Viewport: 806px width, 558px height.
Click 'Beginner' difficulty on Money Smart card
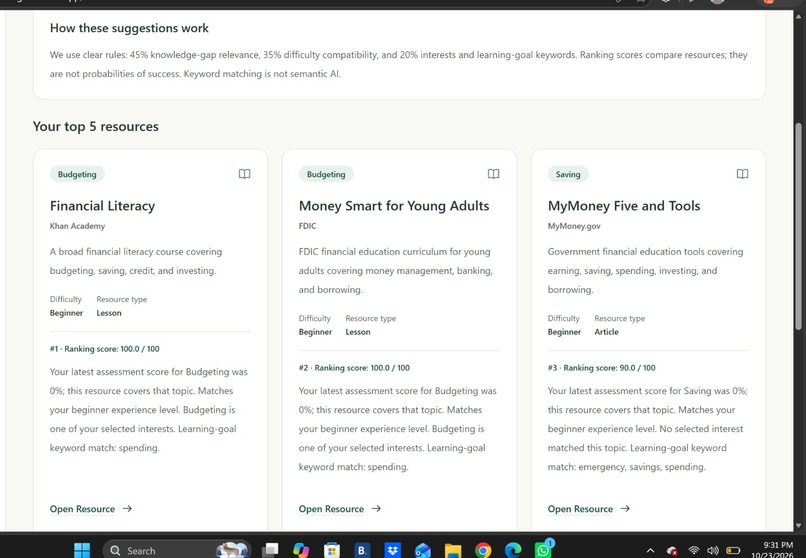315,332
